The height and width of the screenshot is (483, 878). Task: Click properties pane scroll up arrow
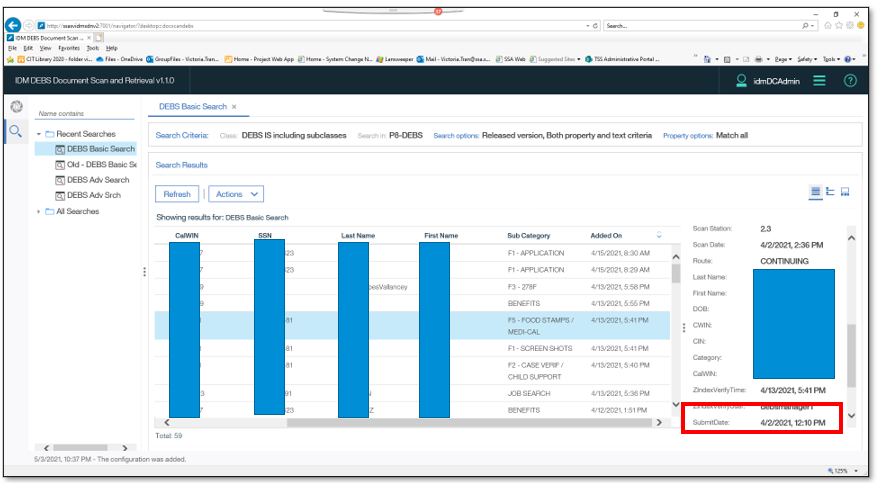coord(851,238)
